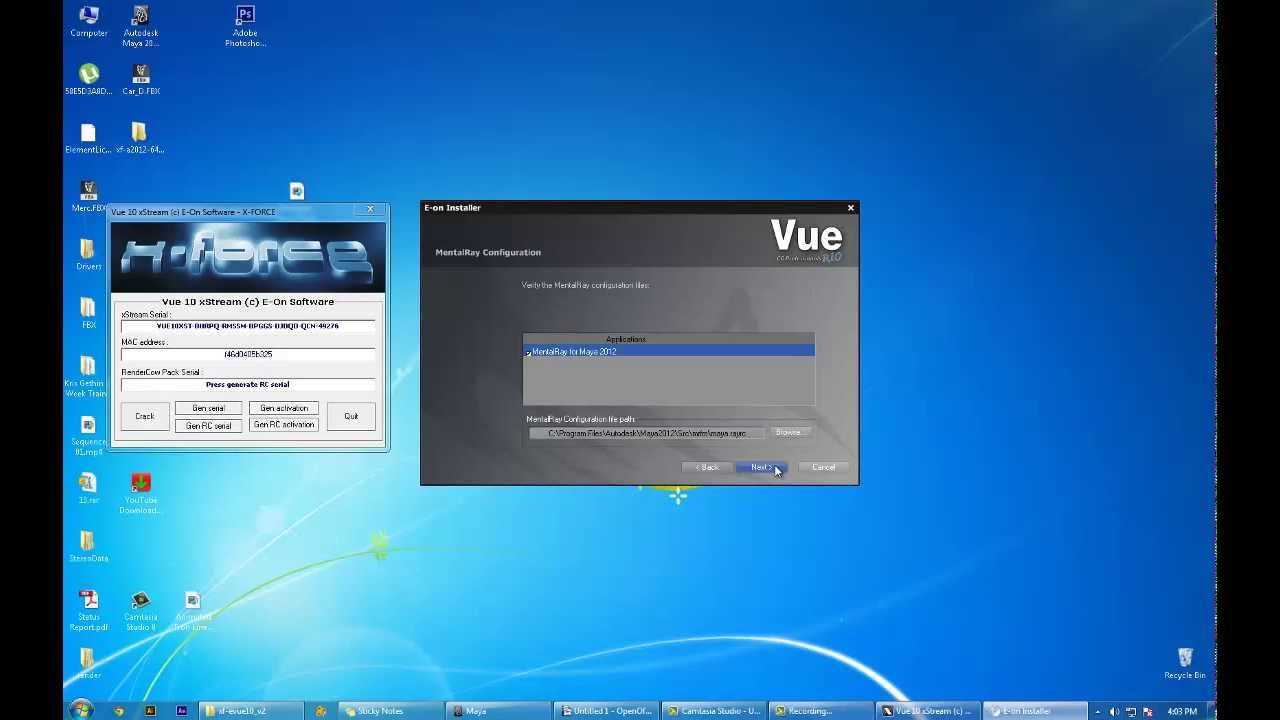
Task: Launch YouTube Downloader desktop shortcut
Action: point(140,494)
